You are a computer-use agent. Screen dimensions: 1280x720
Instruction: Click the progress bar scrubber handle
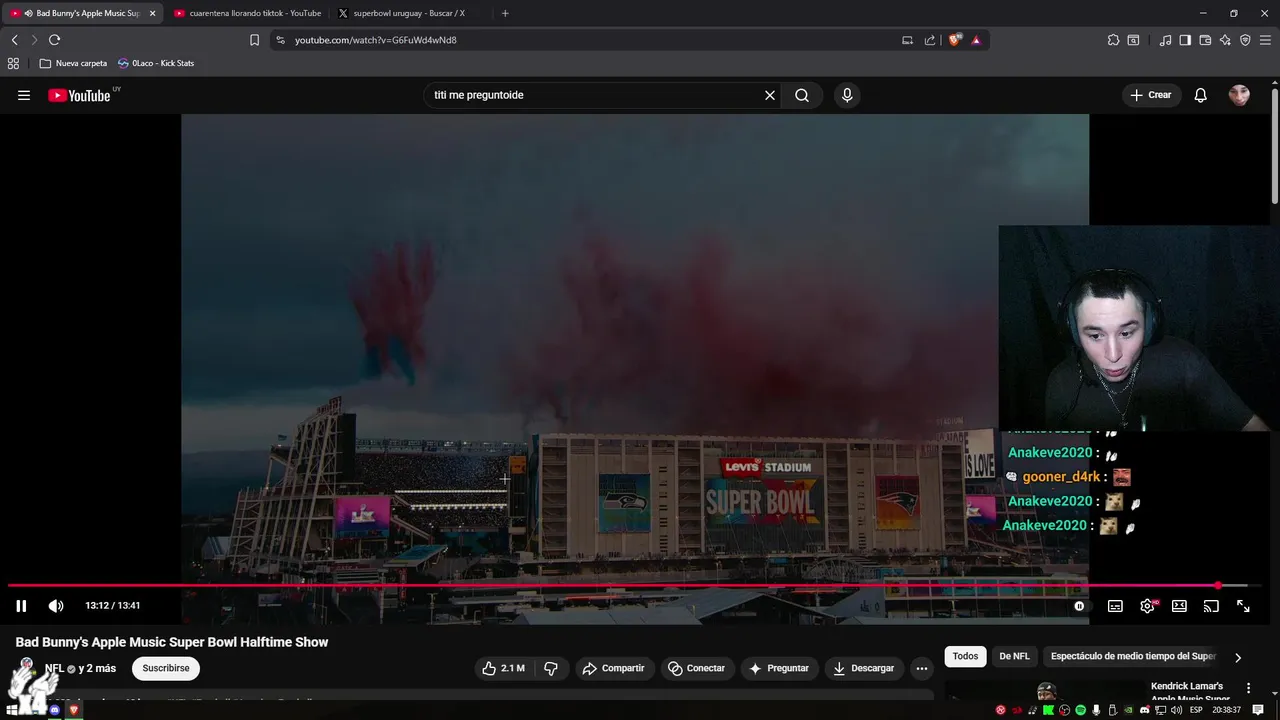click(x=1218, y=586)
